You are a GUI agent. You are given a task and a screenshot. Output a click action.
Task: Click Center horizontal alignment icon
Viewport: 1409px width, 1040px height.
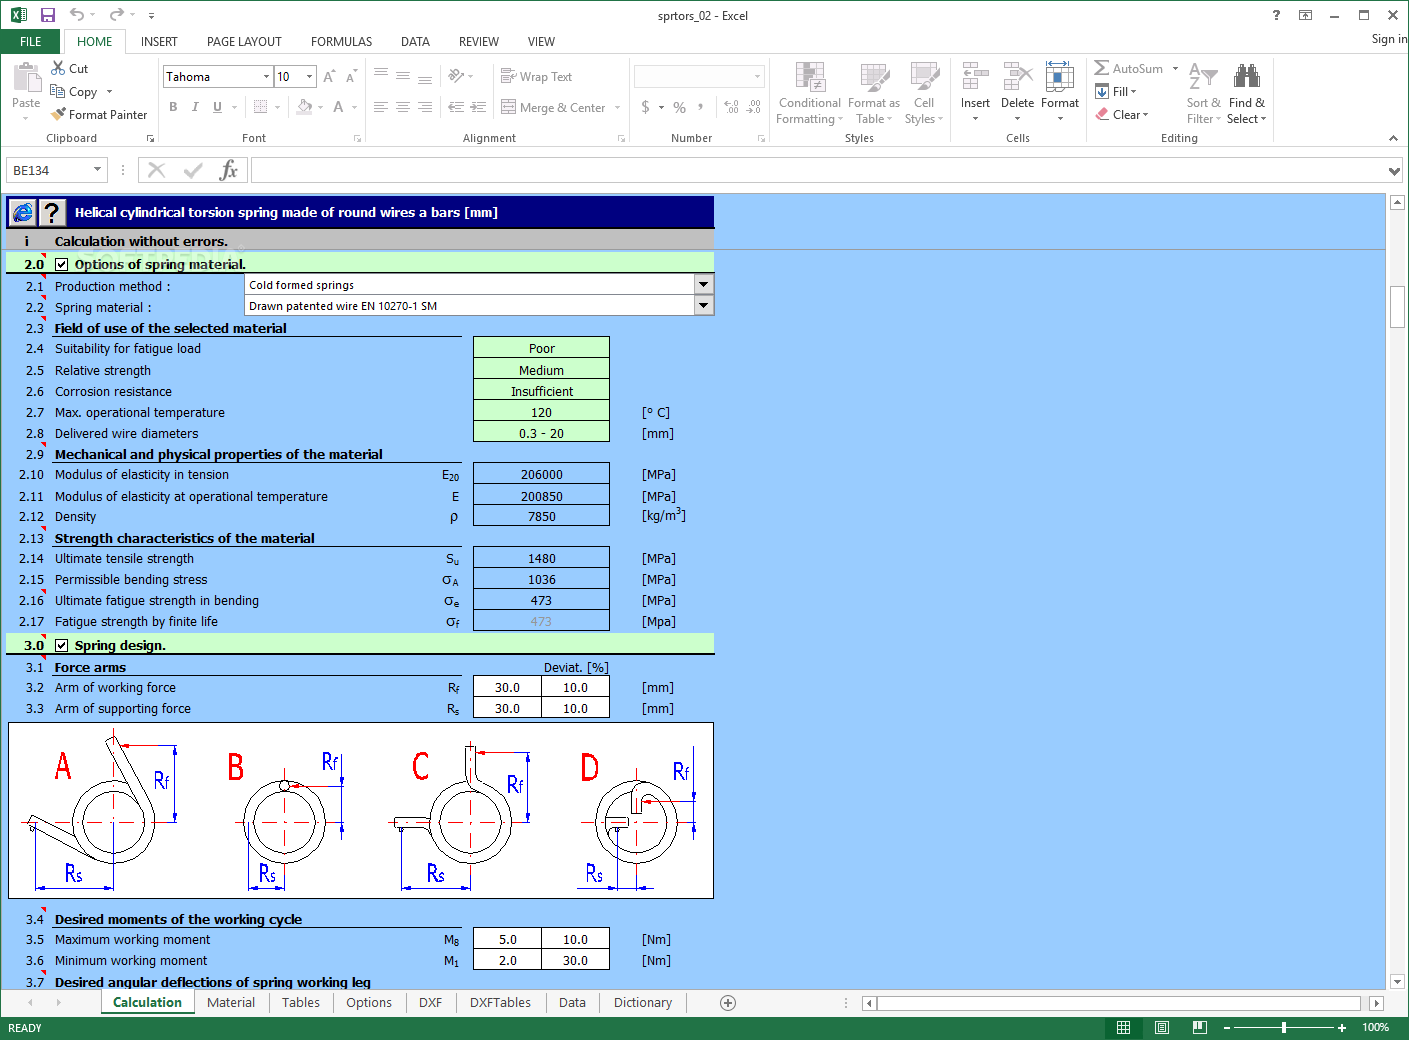coord(403,107)
